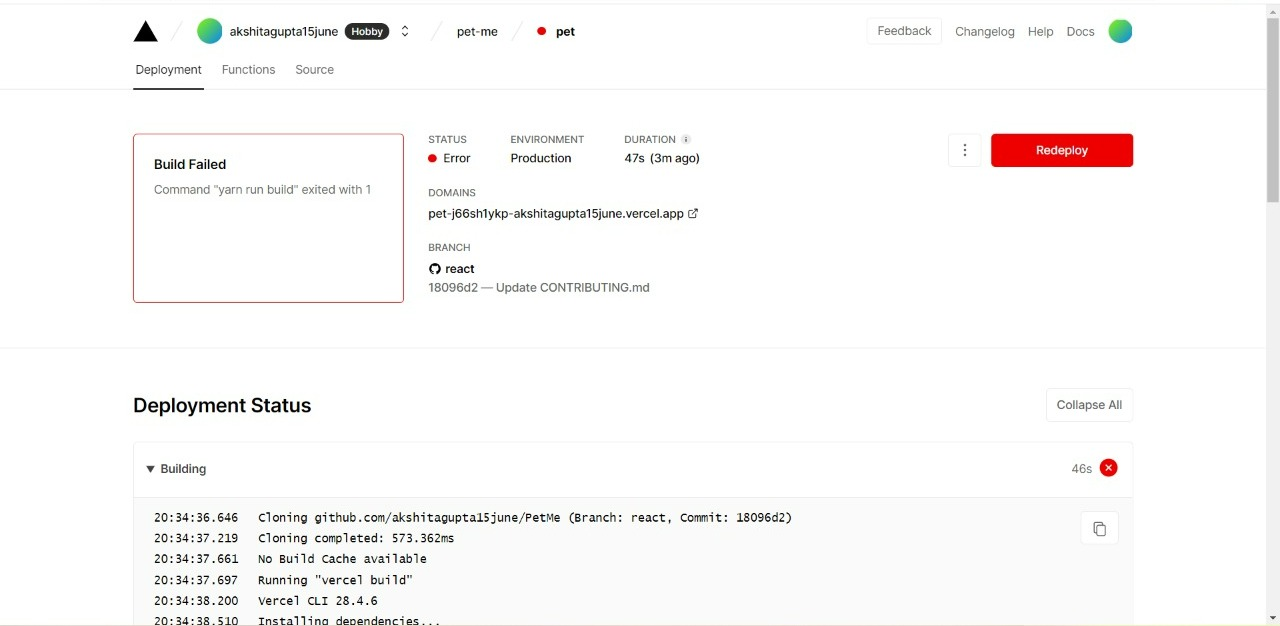Click the profile avatar in top right
Viewport: 1280px width, 626px height.
pyautogui.click(x=1120, y=31)
